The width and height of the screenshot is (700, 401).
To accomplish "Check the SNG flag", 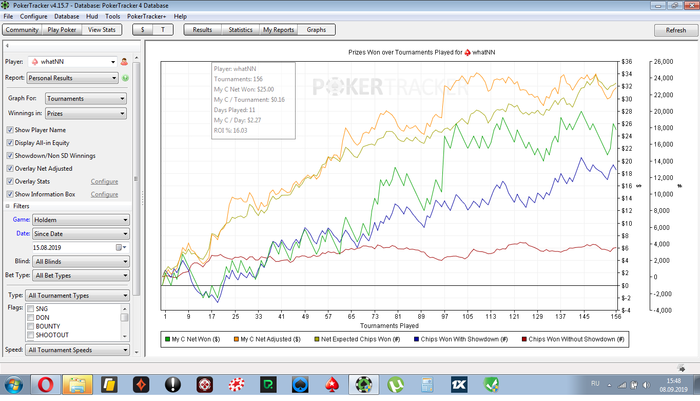I will (31, 309).
